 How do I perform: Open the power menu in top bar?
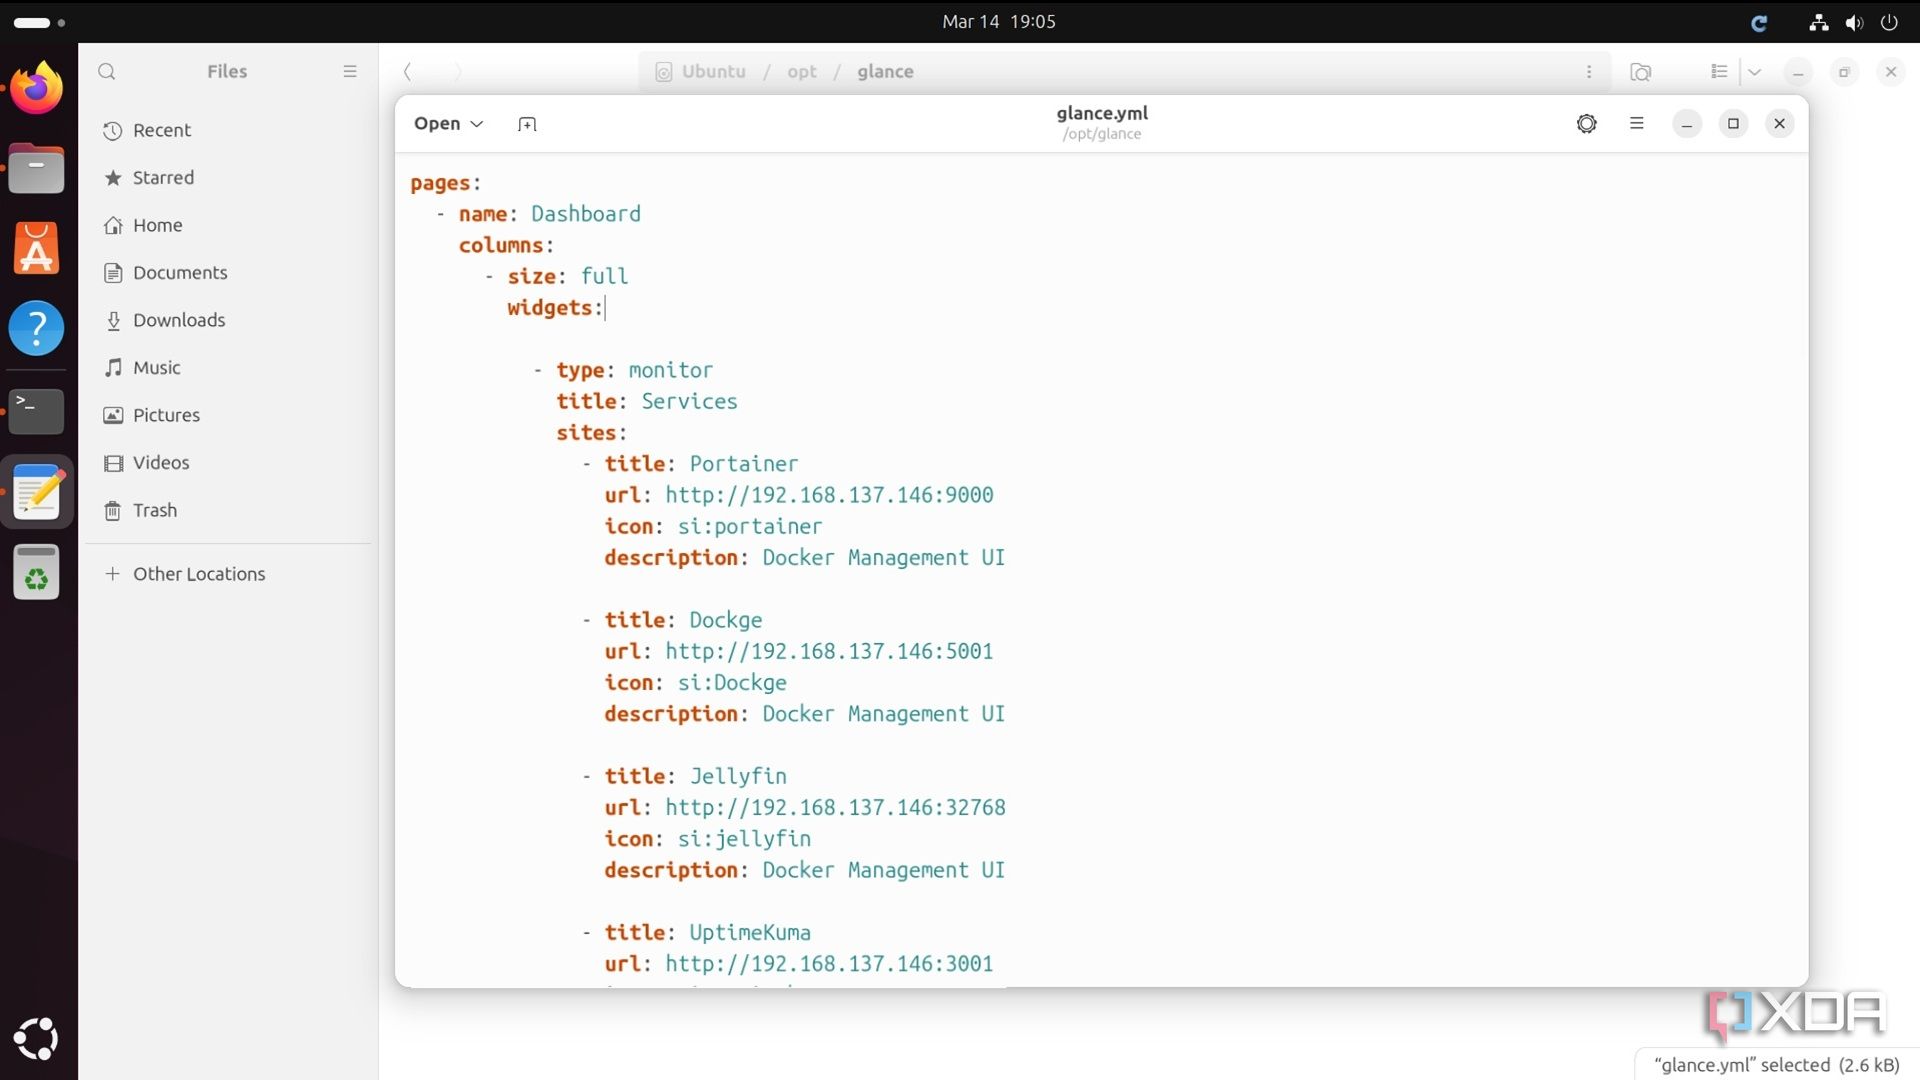(x=1889, y=22)
